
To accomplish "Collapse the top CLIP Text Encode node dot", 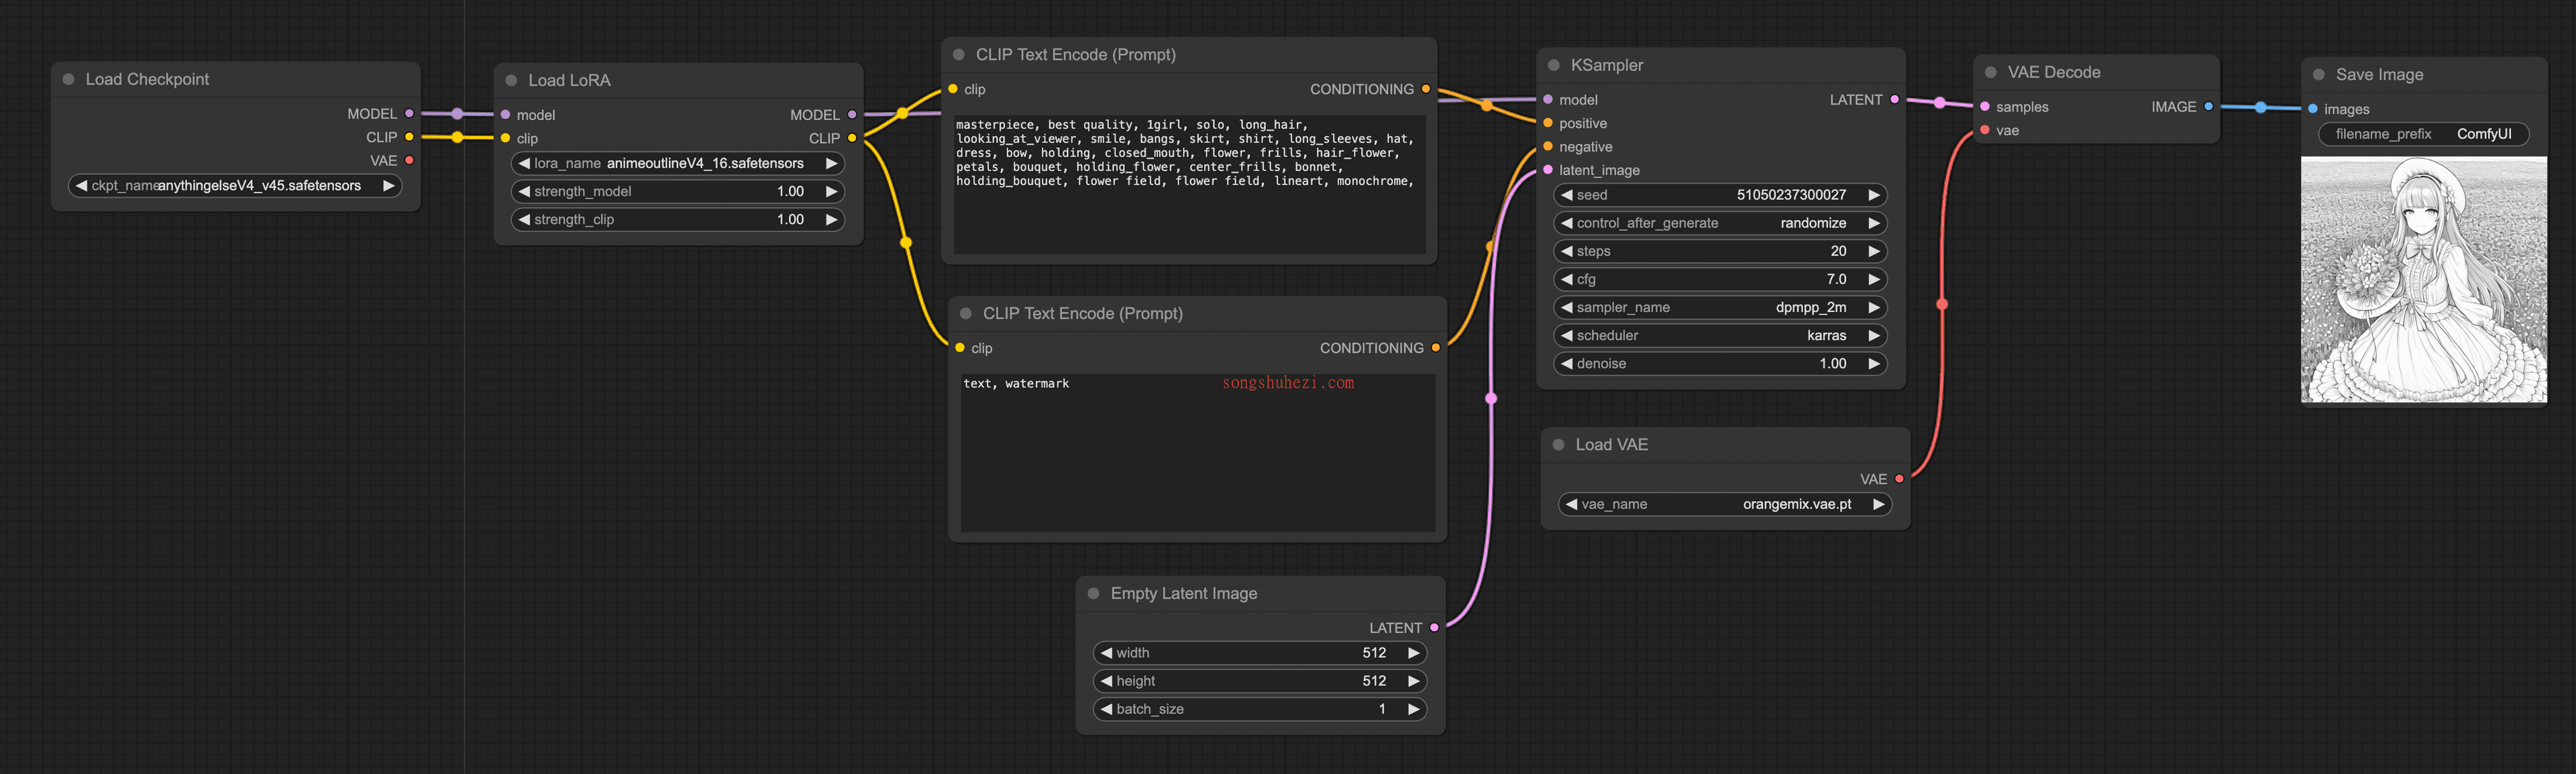I will [959, 55].
